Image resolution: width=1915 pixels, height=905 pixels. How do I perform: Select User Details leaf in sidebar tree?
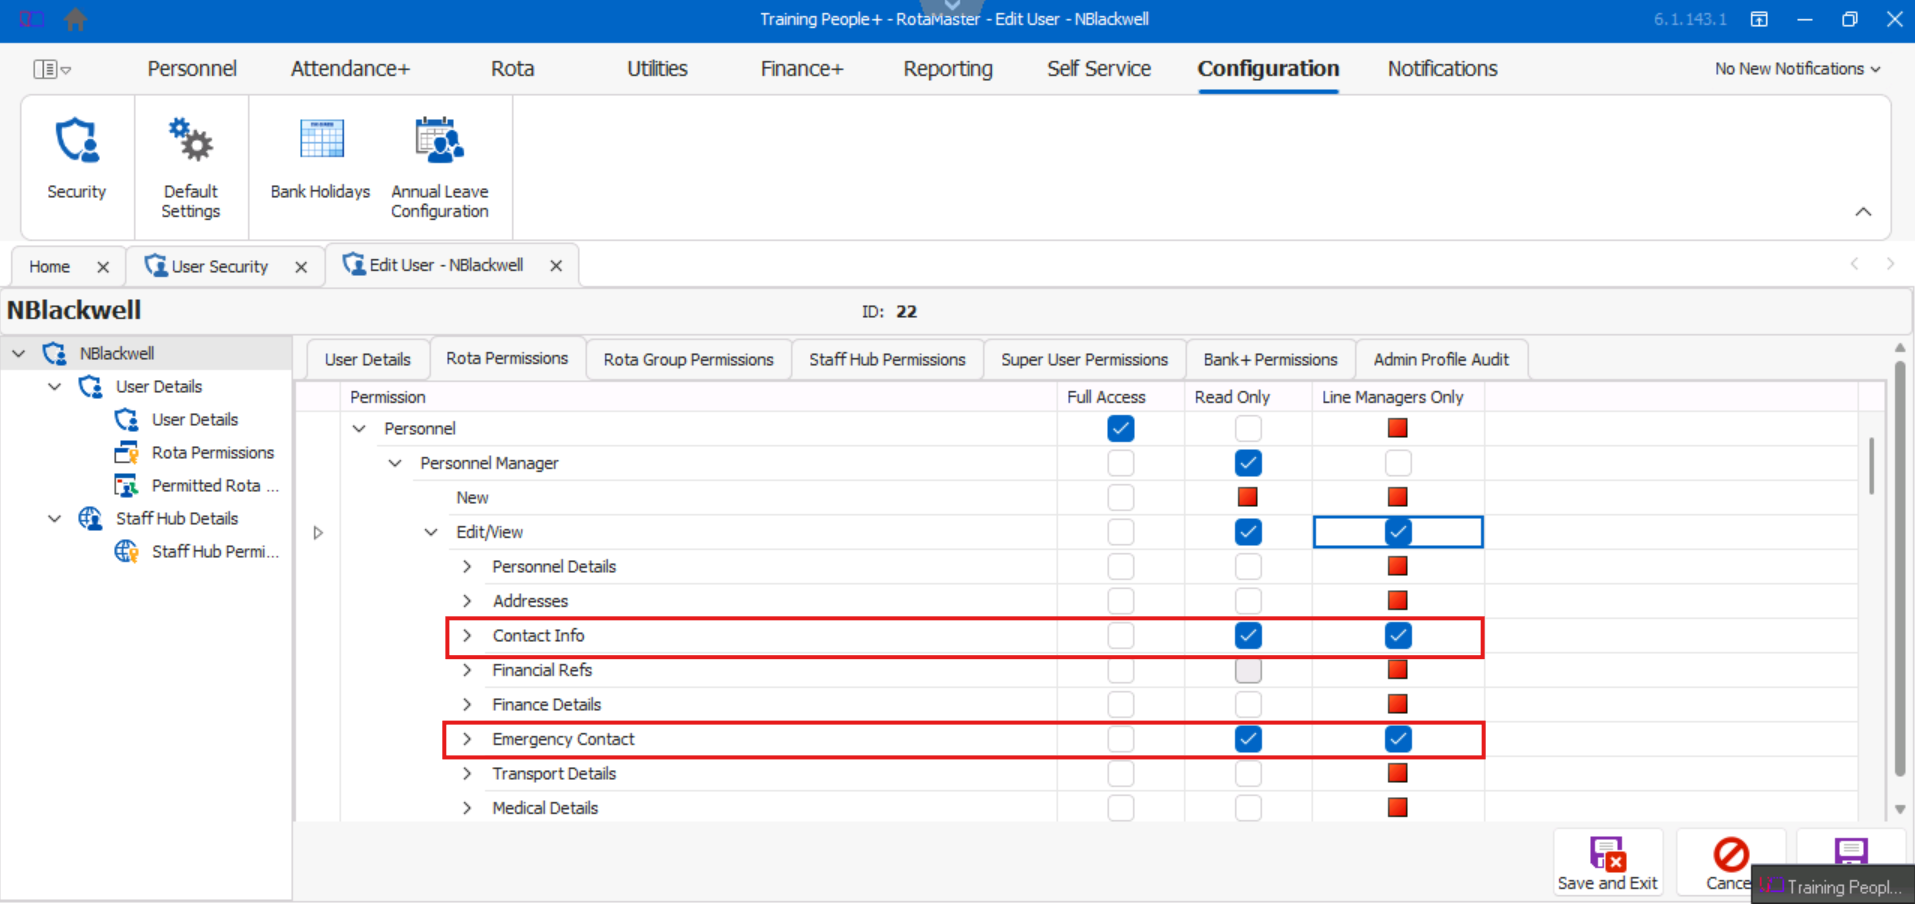[x=195, y=420]
